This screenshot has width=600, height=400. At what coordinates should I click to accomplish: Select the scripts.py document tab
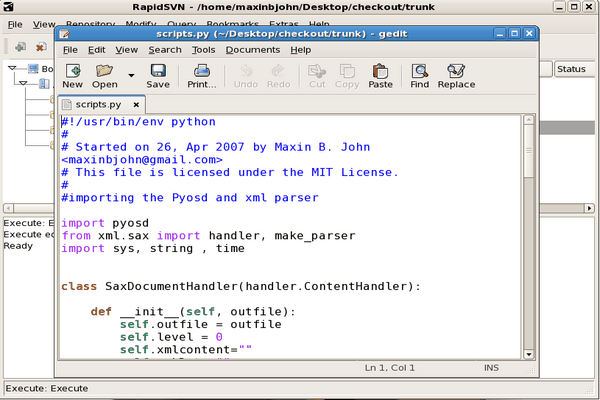click(x=98, y=104)
